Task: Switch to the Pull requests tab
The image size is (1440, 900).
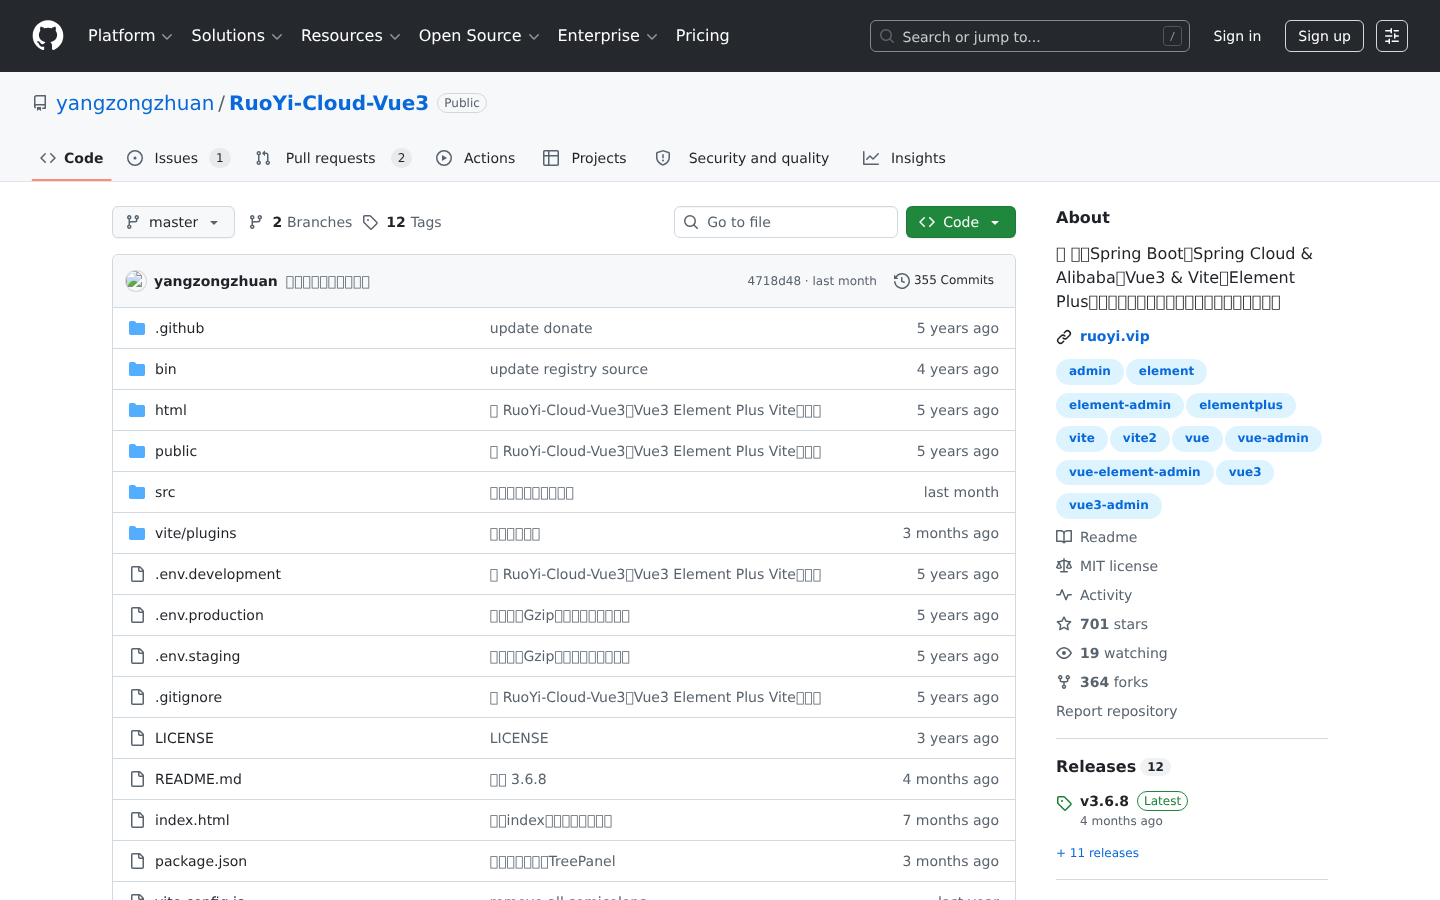Action: (333, 158)
